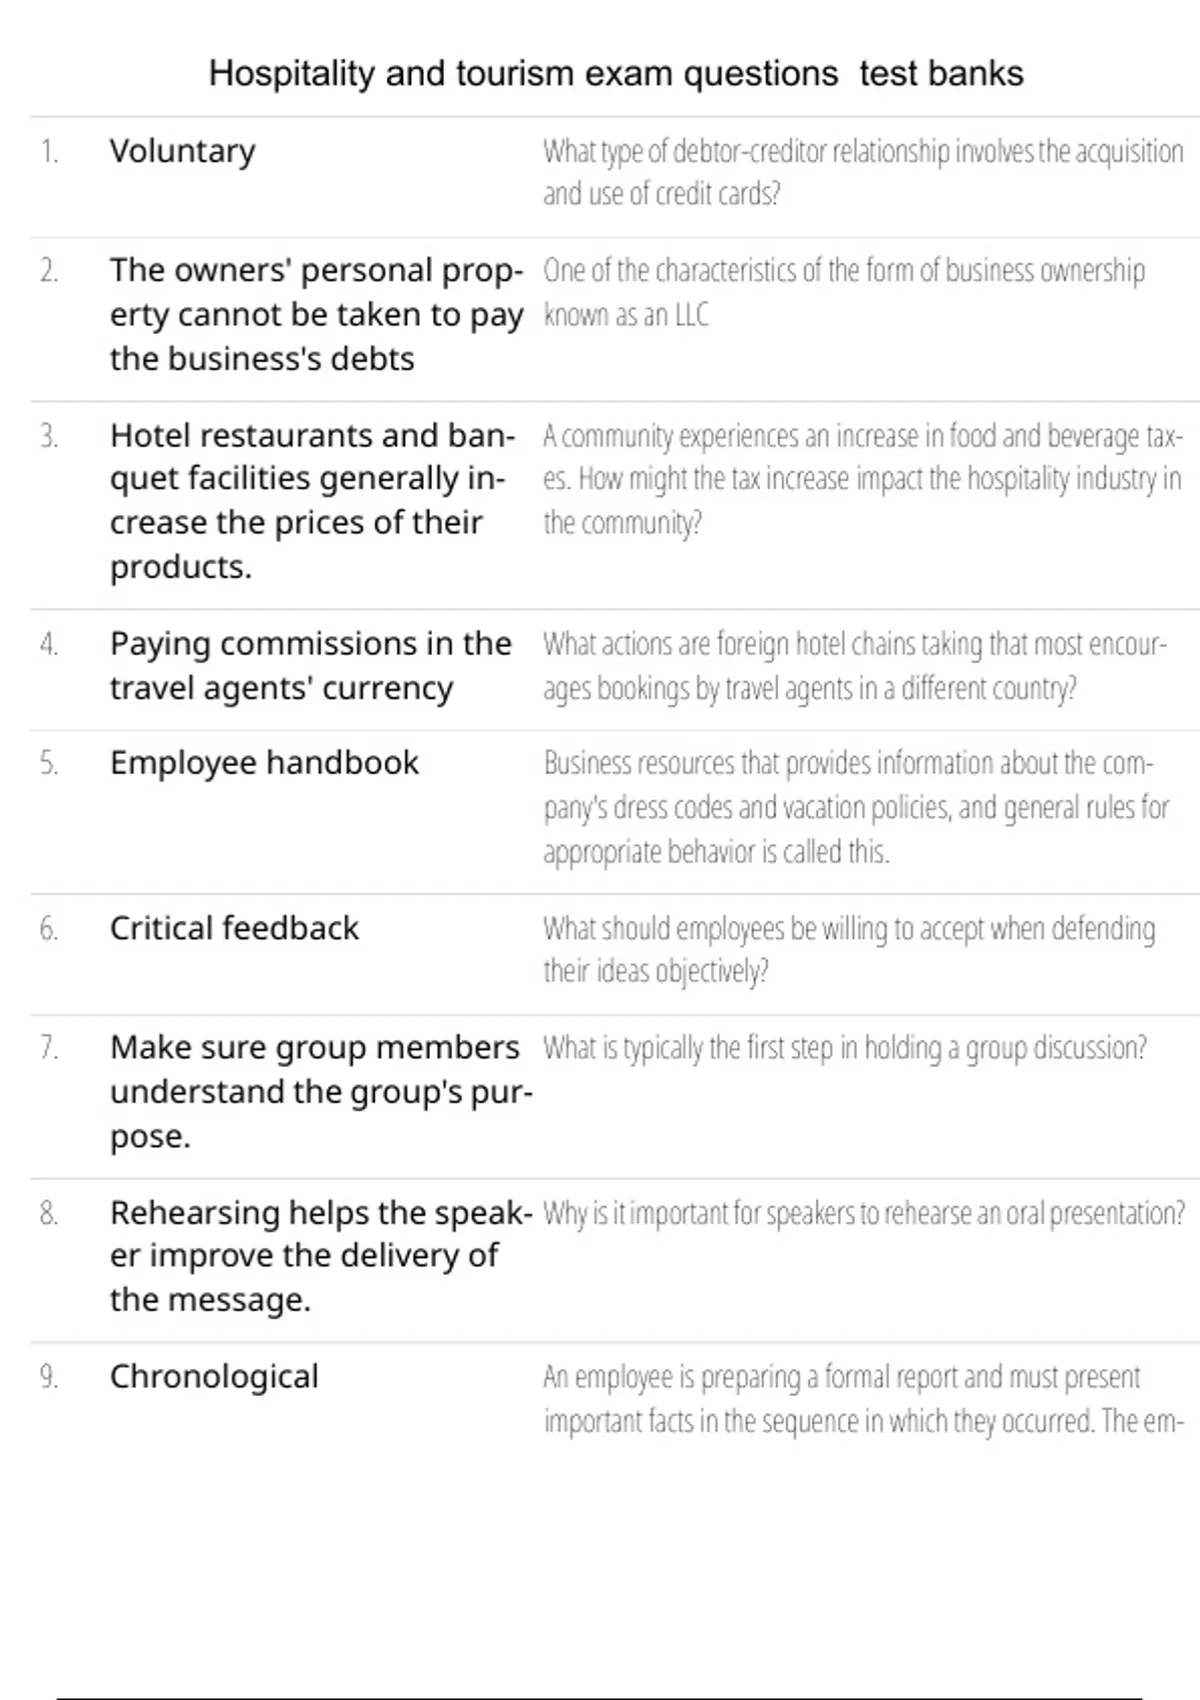Click the document title about hospitality exam questions
The width and height of the screenshot is (1200, 1700).
click(x=616, y=74)
